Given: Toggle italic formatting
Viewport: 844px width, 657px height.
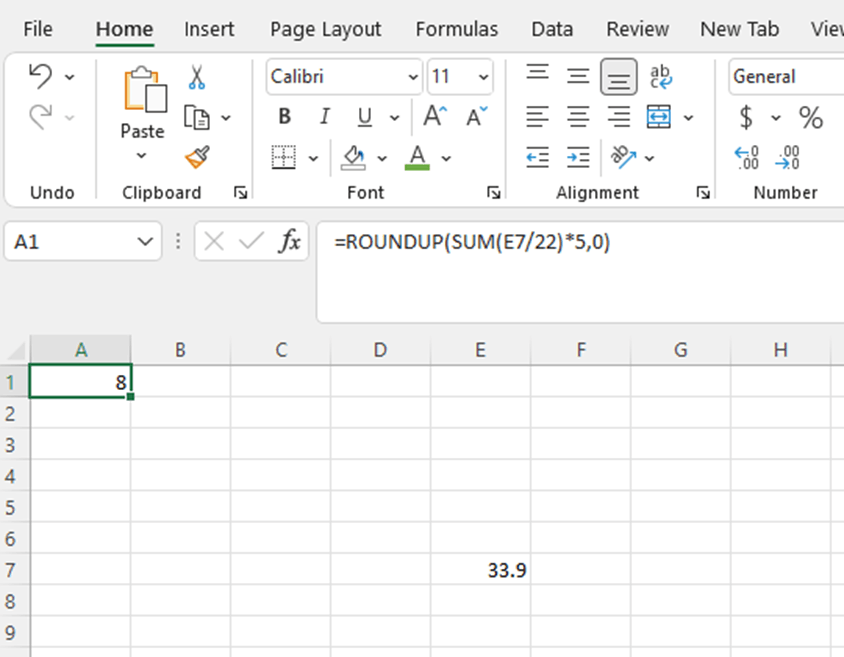Looking at the screenshot, I should 324,116.
